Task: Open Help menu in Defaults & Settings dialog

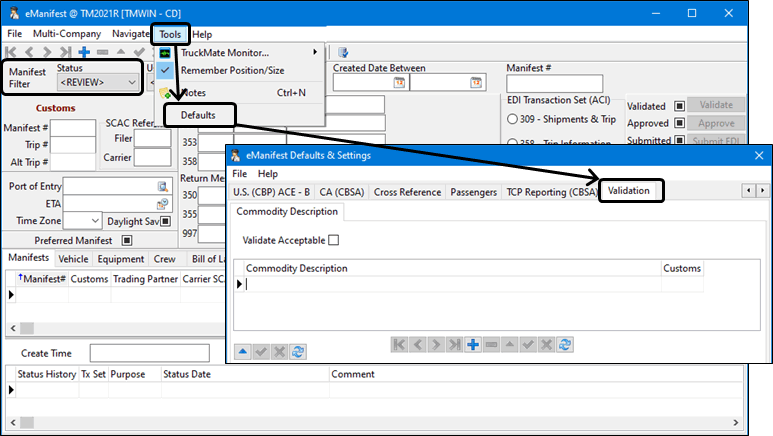Action: [268, 174]
